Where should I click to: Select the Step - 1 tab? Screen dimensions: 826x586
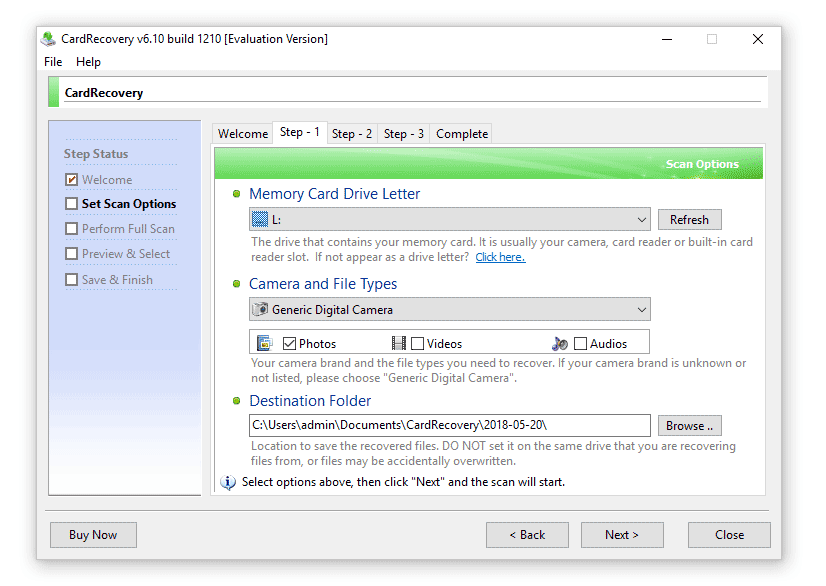[x=300, y=132]
